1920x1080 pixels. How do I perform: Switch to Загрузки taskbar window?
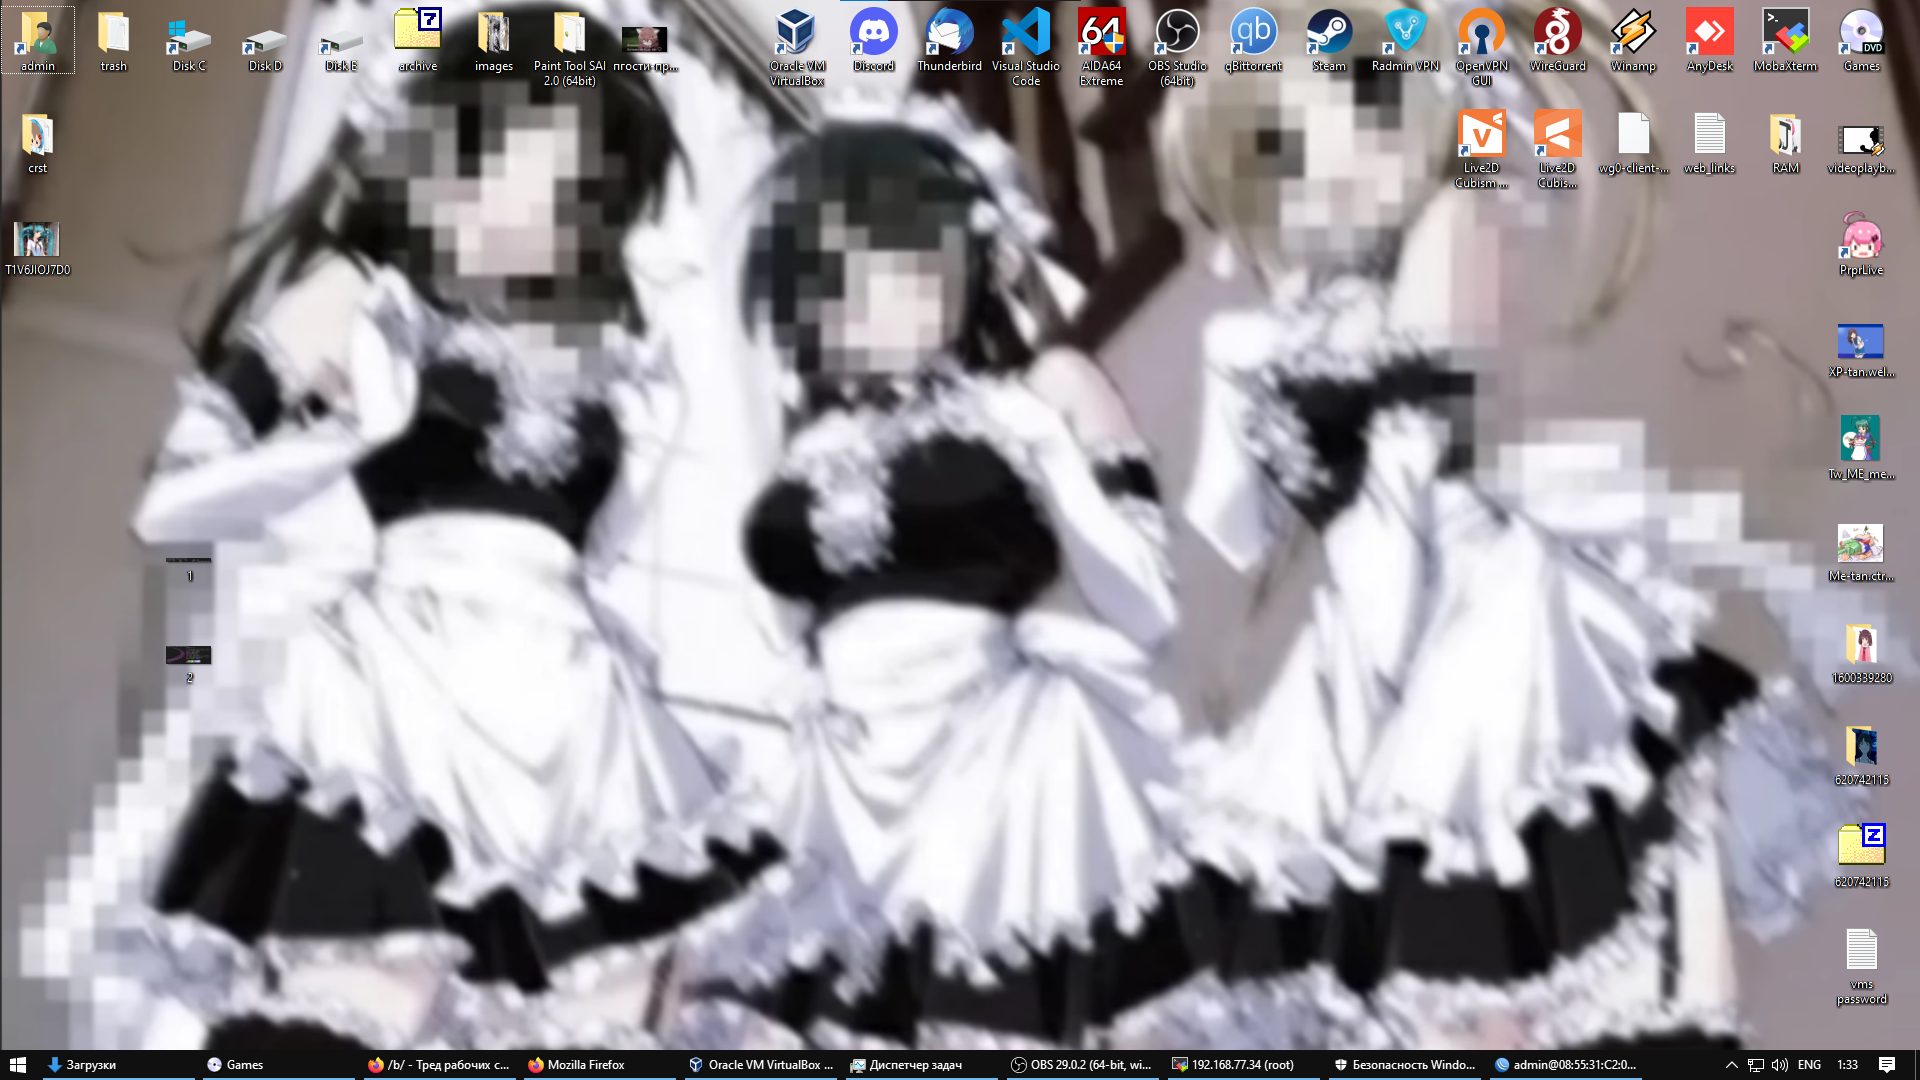point(118,1065)
